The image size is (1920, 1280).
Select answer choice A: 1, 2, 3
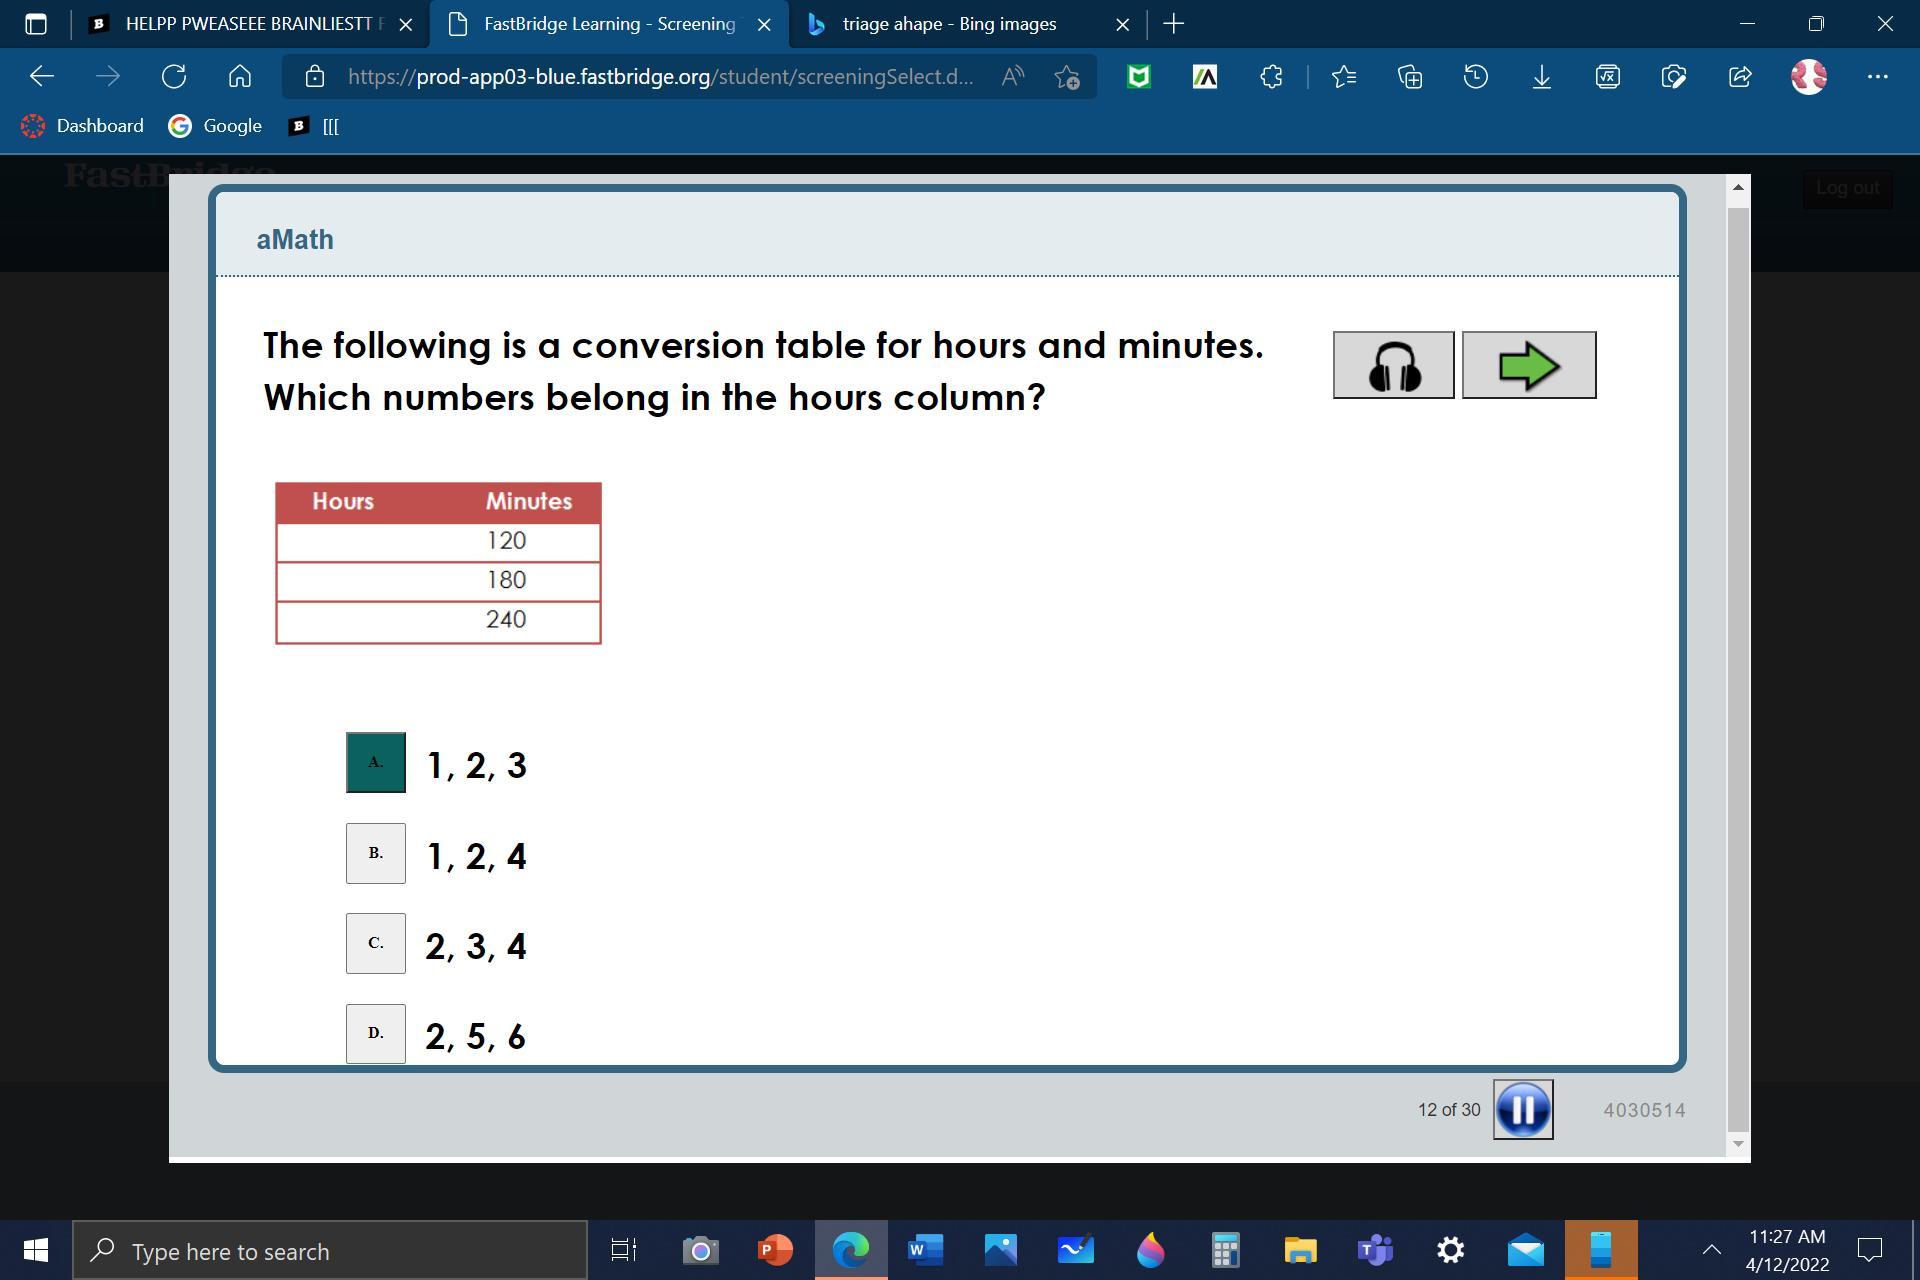point(375,763)
